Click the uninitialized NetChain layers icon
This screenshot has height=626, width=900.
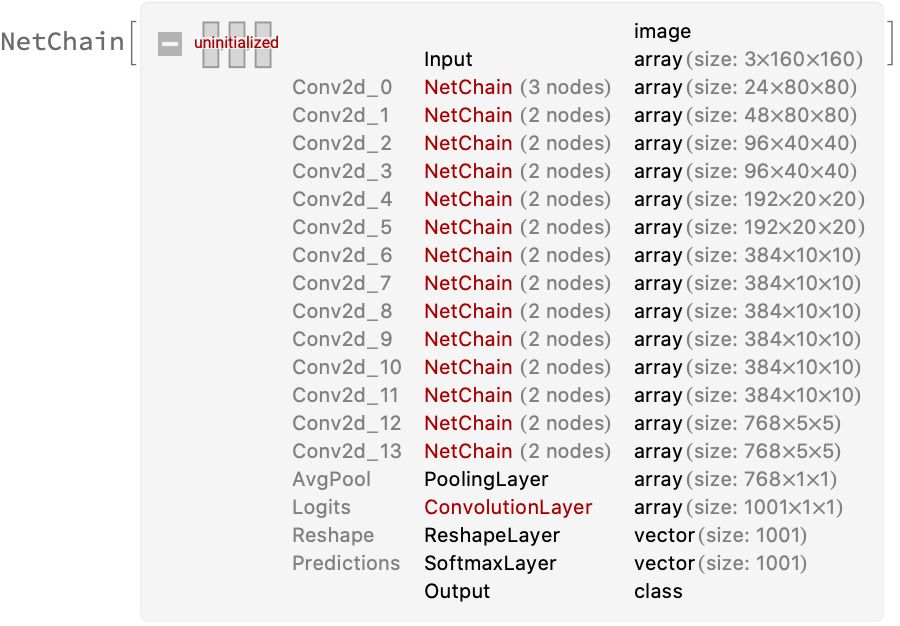click(237, 44)
